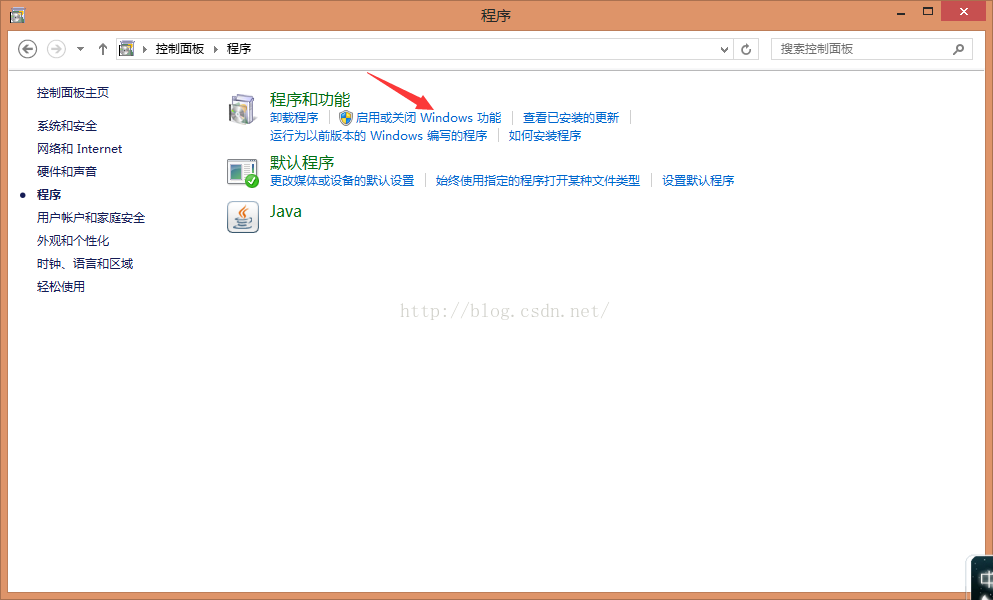Click 更改媒体或设备的默认设置 link

tap(342, 181)
